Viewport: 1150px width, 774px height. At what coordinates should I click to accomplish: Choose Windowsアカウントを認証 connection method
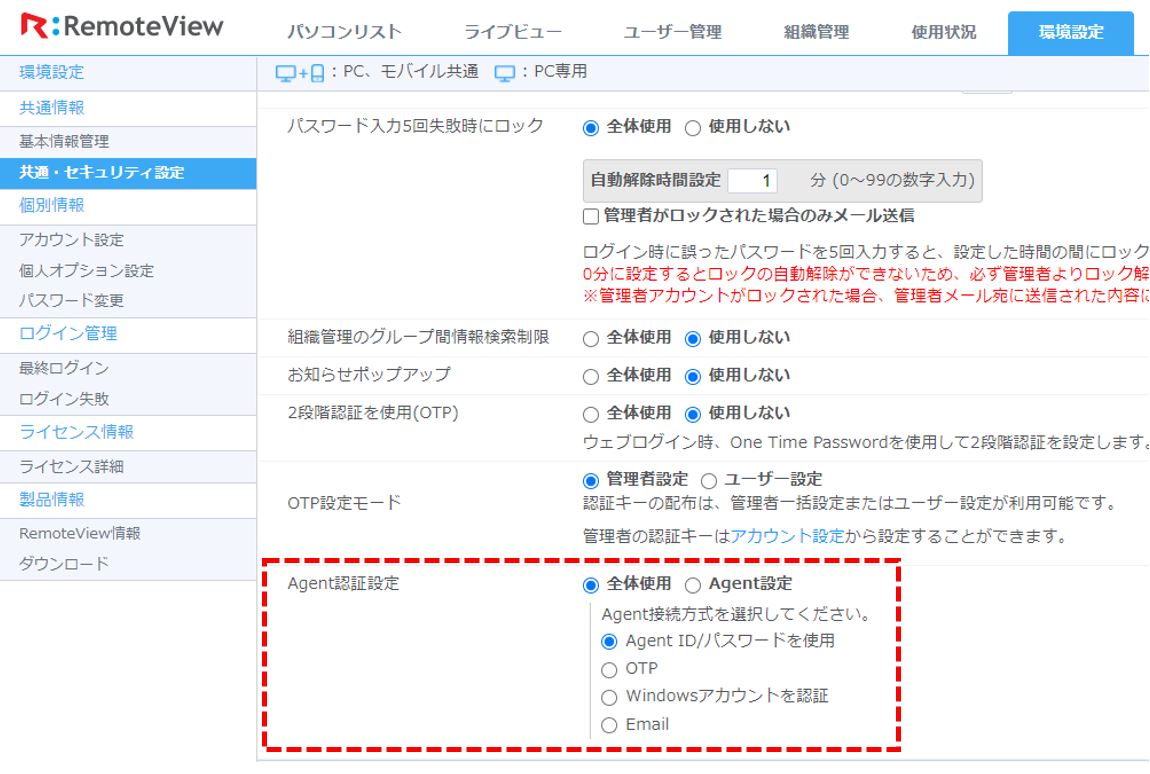point(609,698)
